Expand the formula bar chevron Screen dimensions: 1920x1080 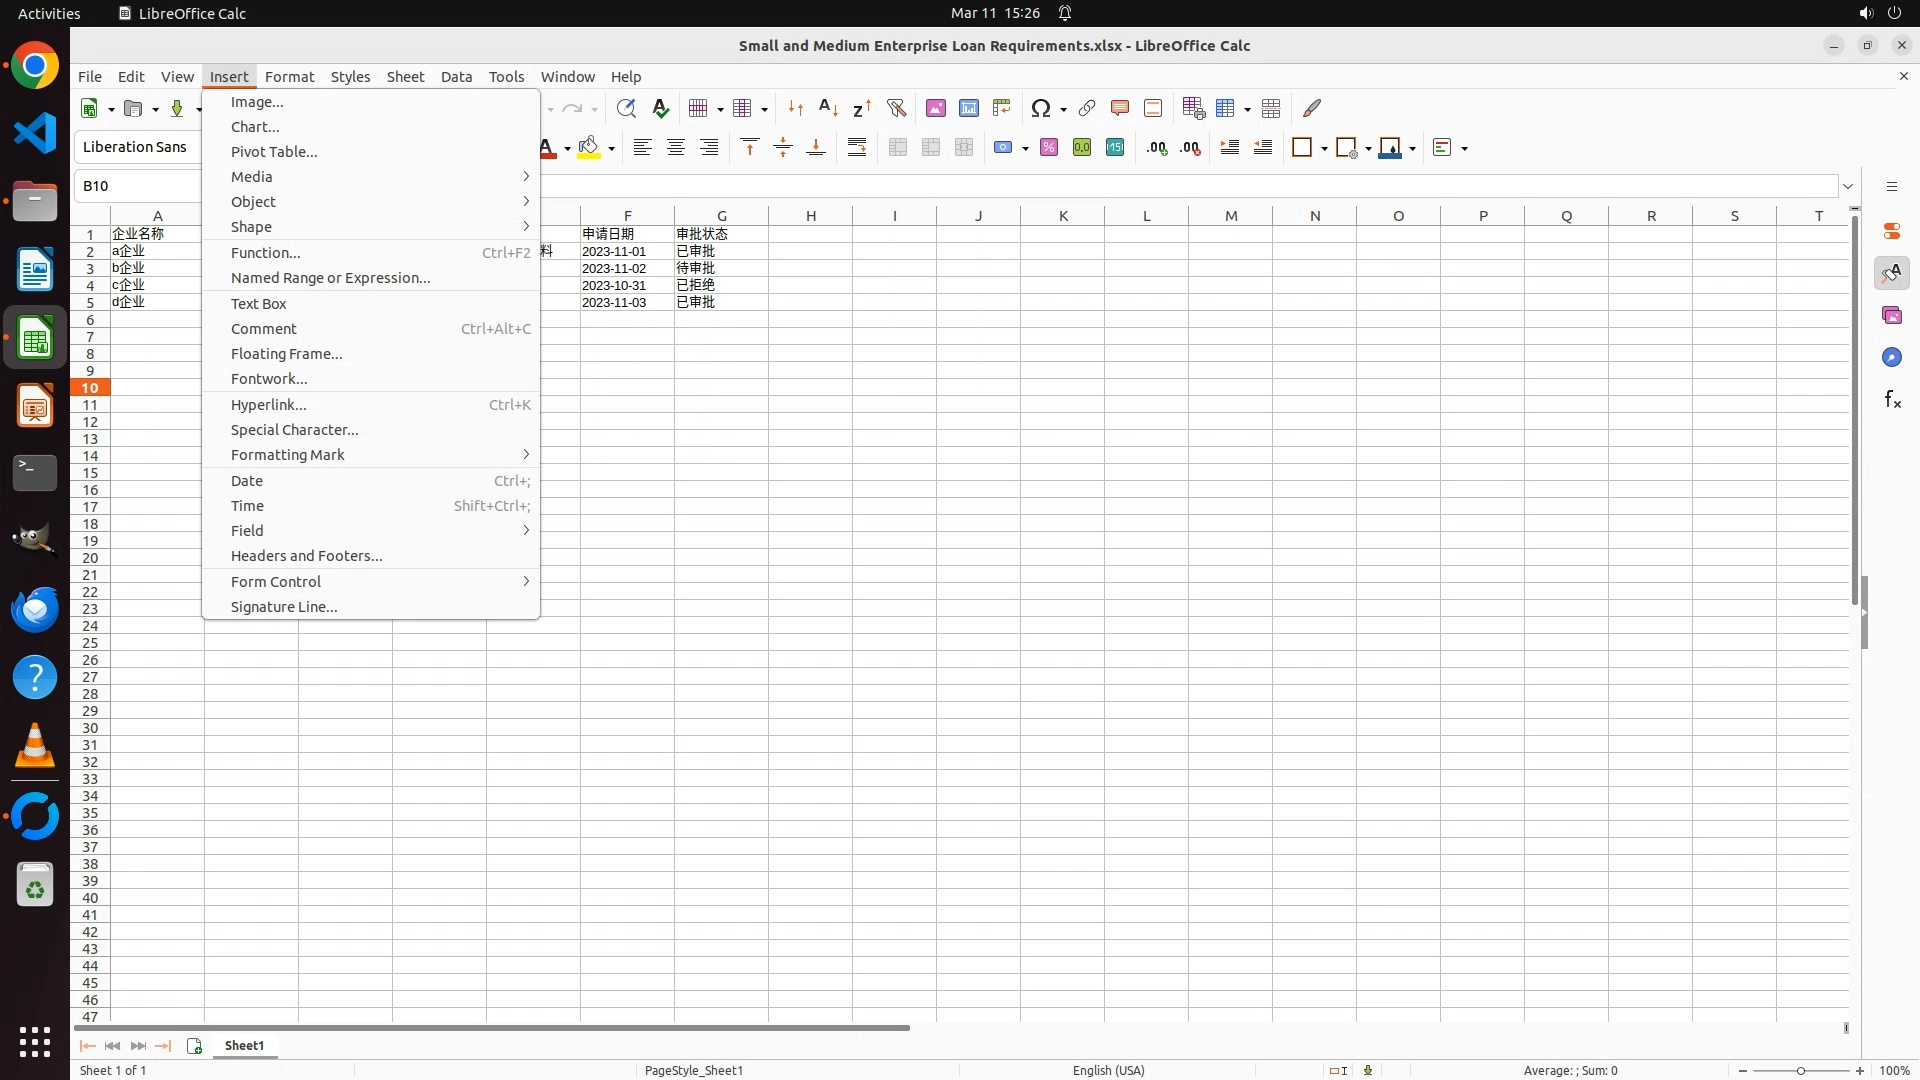click(x=1848, y=186)
